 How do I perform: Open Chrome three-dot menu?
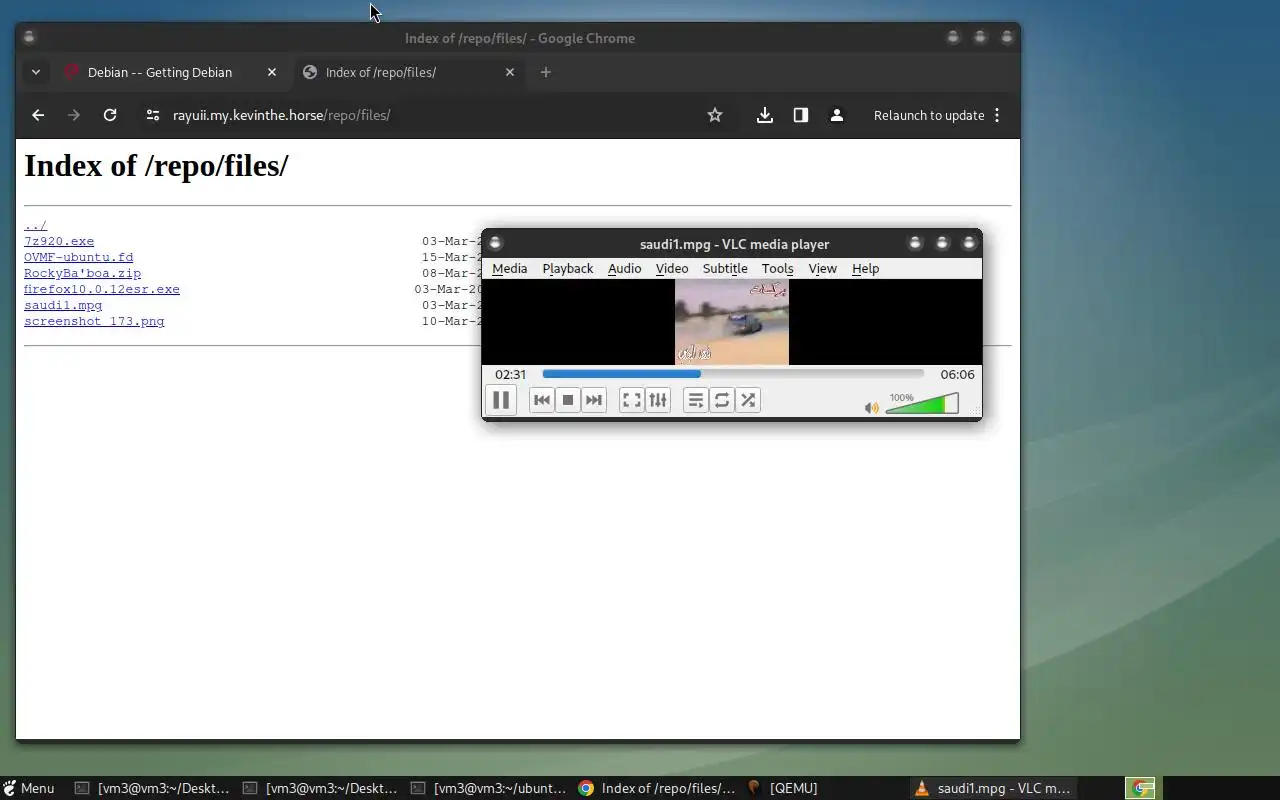coord(997,115)
